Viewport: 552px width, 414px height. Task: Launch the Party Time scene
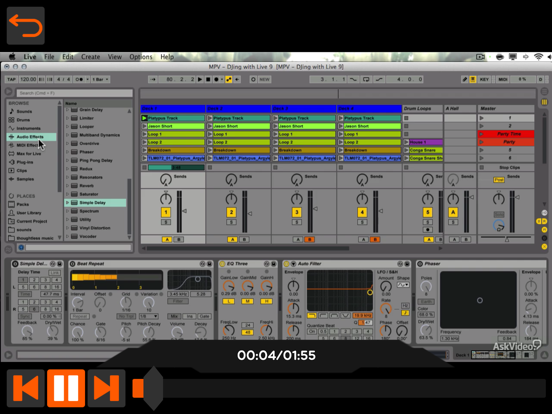point(482,134)
